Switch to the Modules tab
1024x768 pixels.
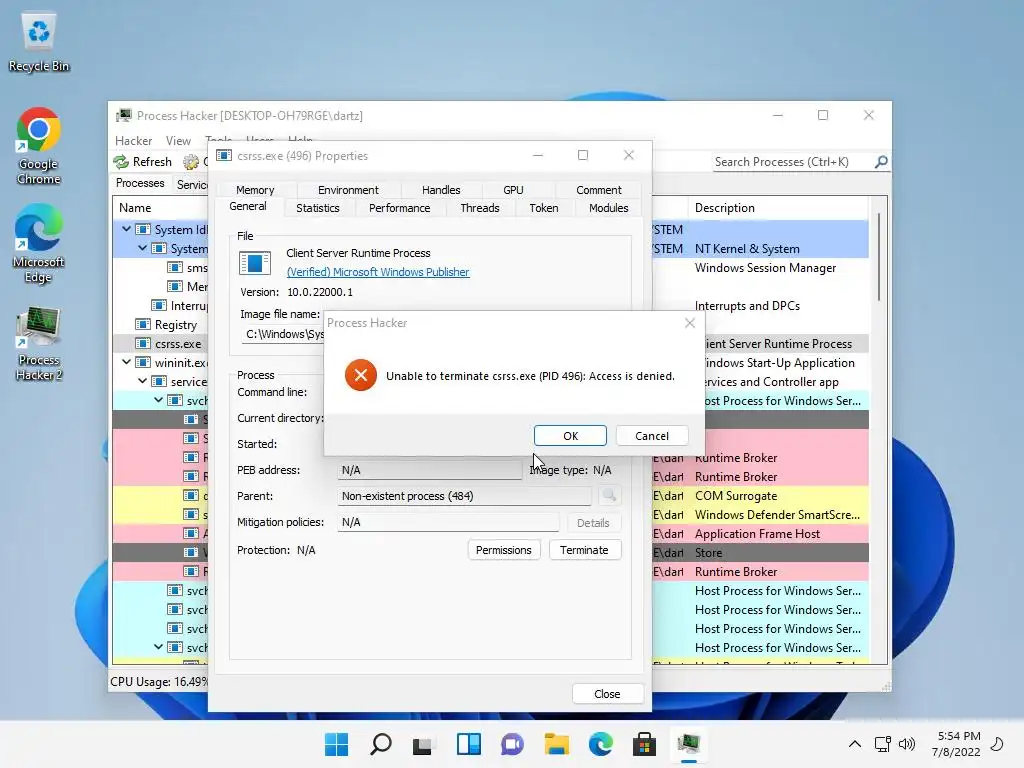pos(608,208)
